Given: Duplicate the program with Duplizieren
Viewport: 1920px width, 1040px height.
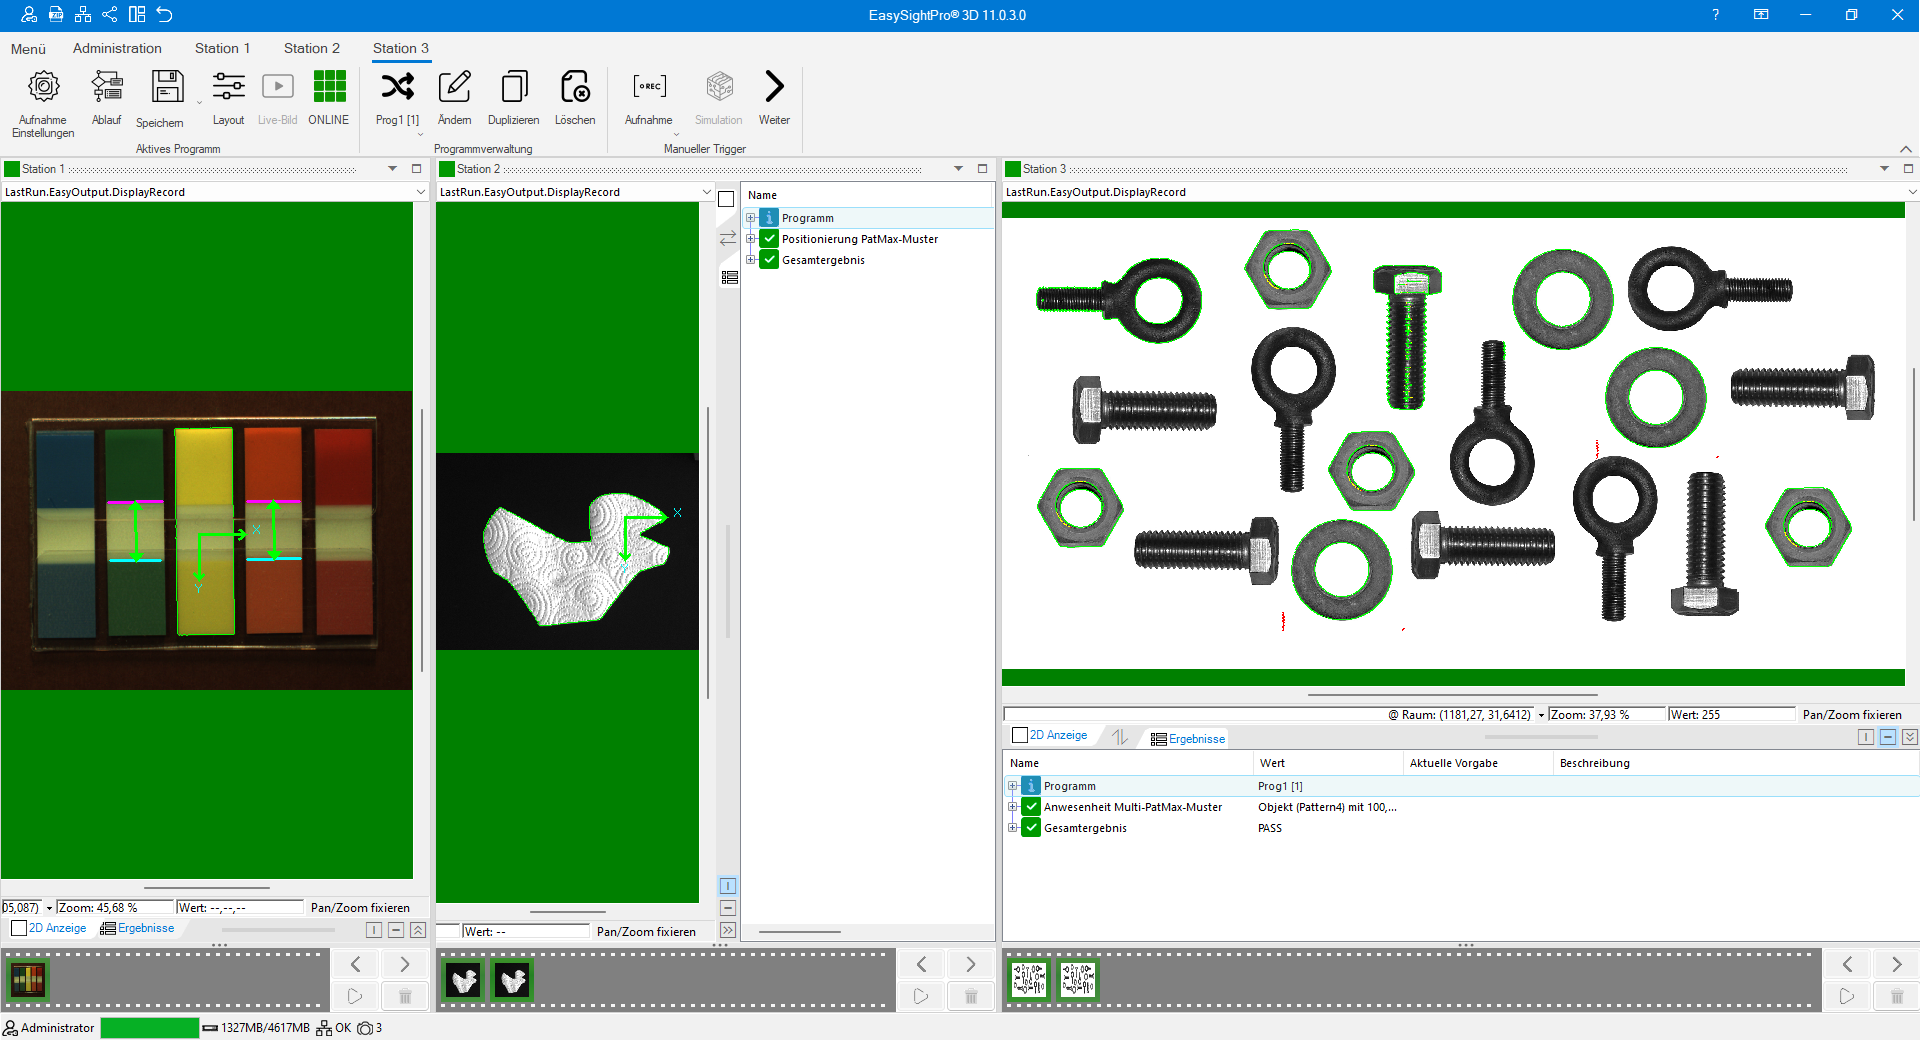Looking at the screenshot, I should pyautogui.click(x=514, y=88).
